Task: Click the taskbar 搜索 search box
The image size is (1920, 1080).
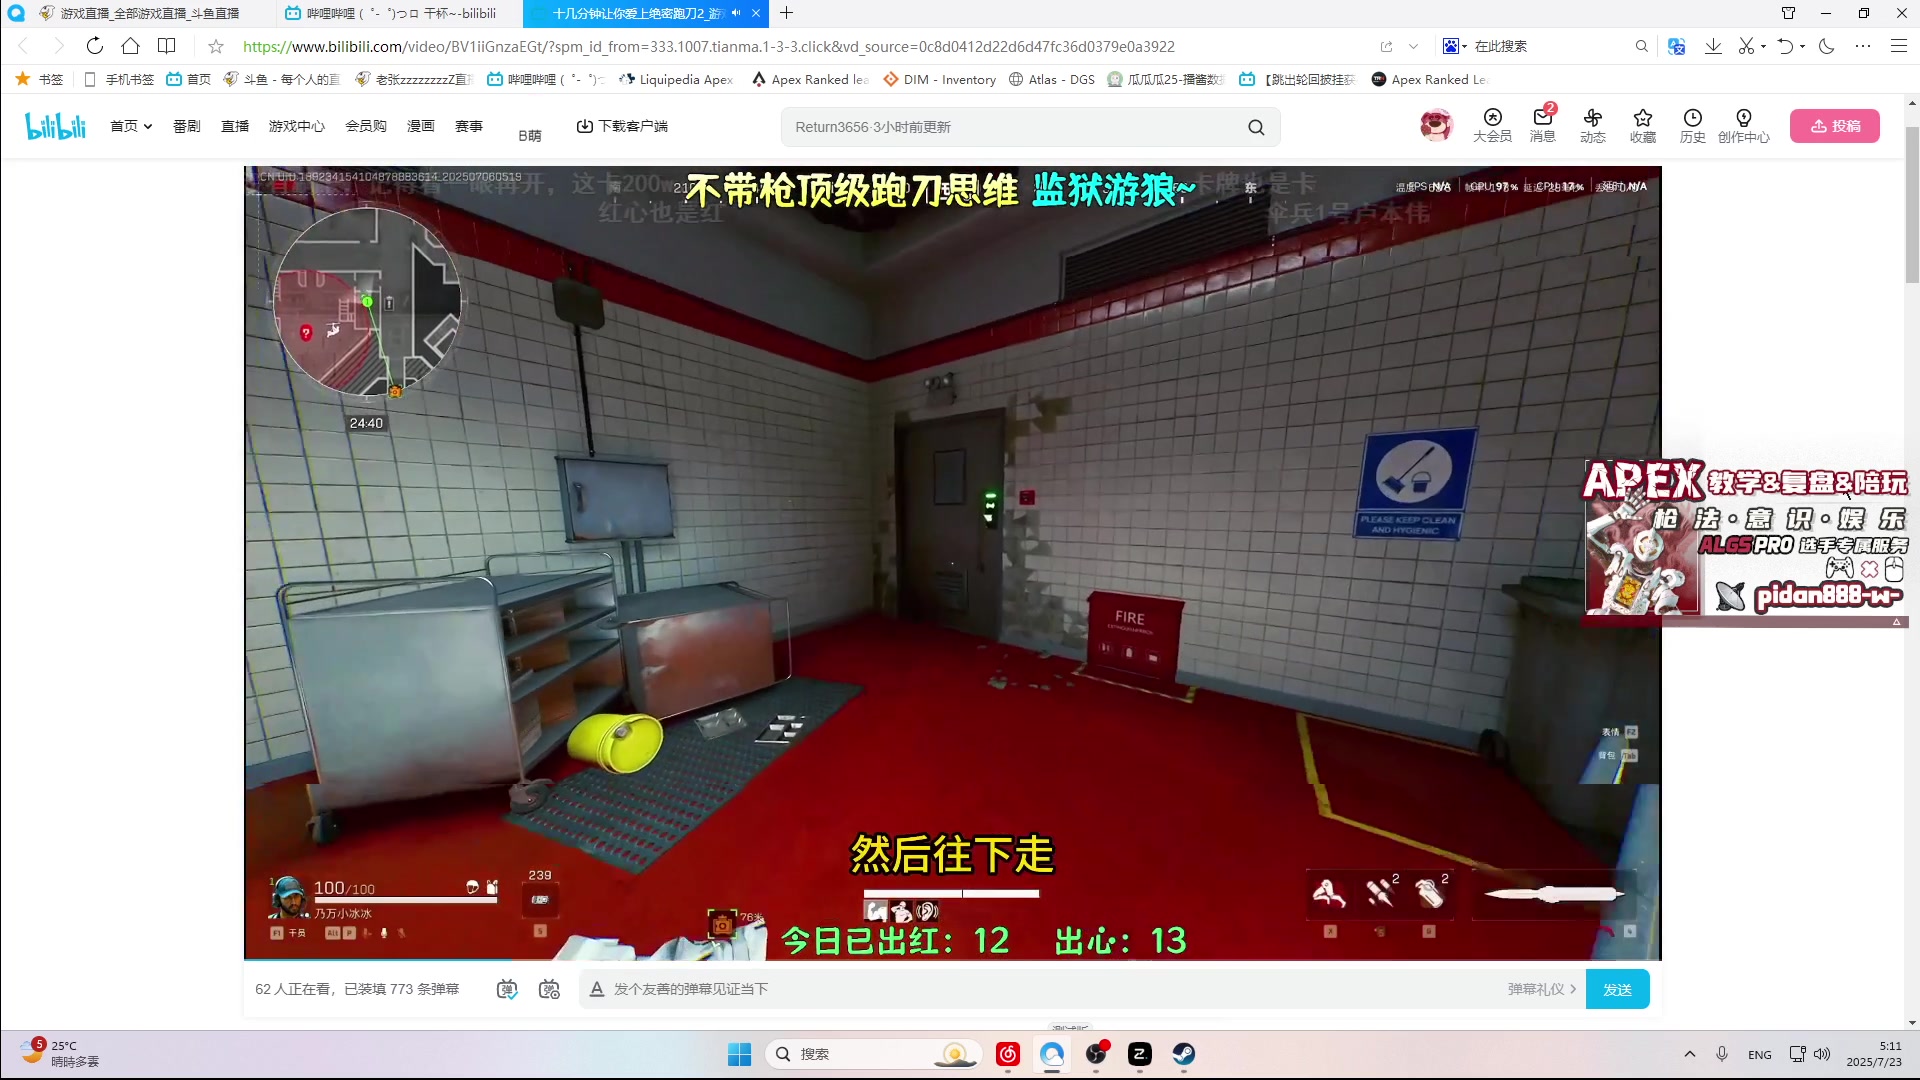Action: [873, 1054]
